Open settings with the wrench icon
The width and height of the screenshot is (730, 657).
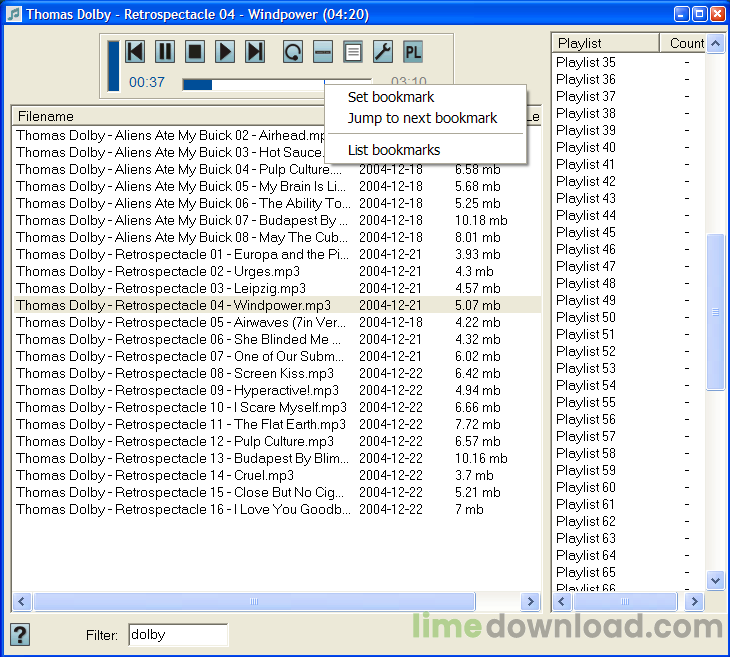coord(382,52)
